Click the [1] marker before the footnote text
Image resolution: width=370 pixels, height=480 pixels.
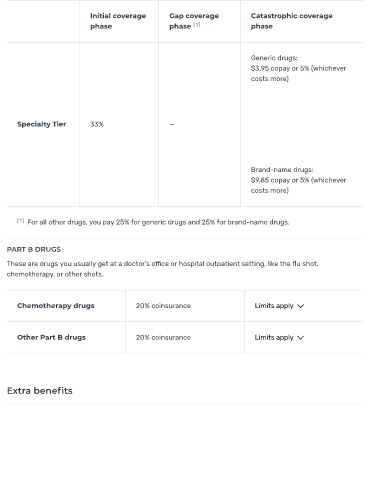point(20,221)
